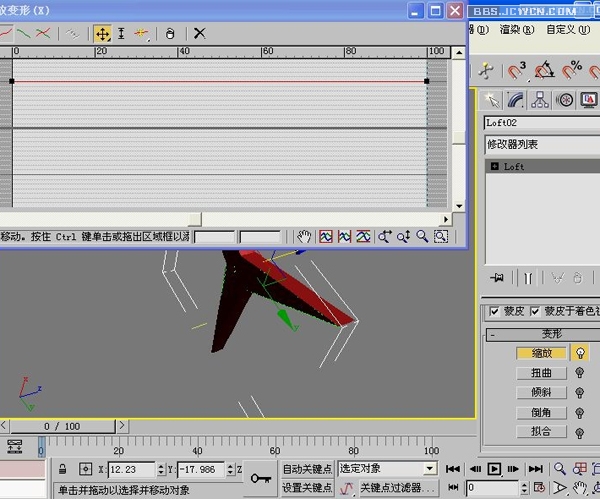The width and height of the screenshot is (600, 499).
Task: Click the Zoom Extents curve icon
Action: pos(326,237)
